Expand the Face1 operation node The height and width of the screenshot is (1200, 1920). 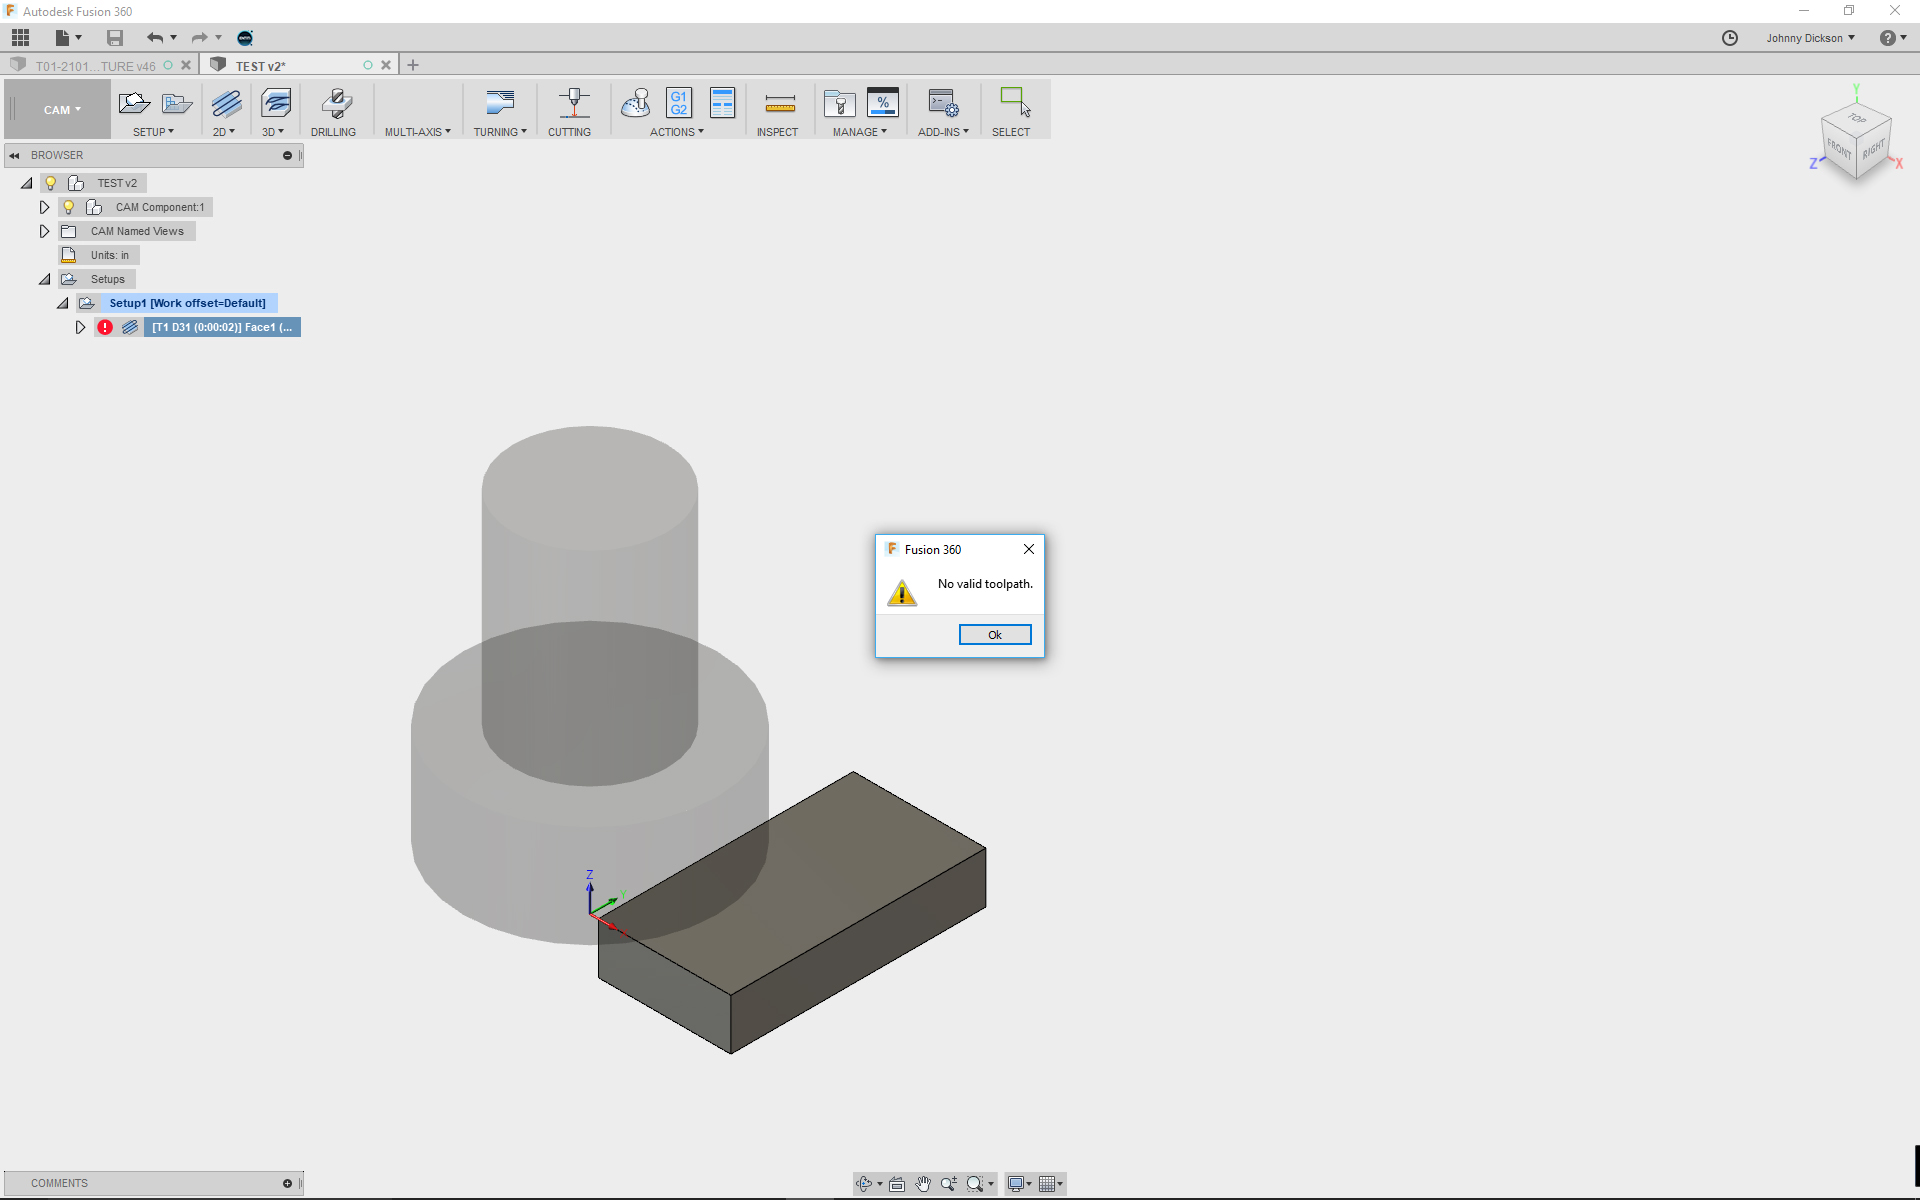click(80, 327)
